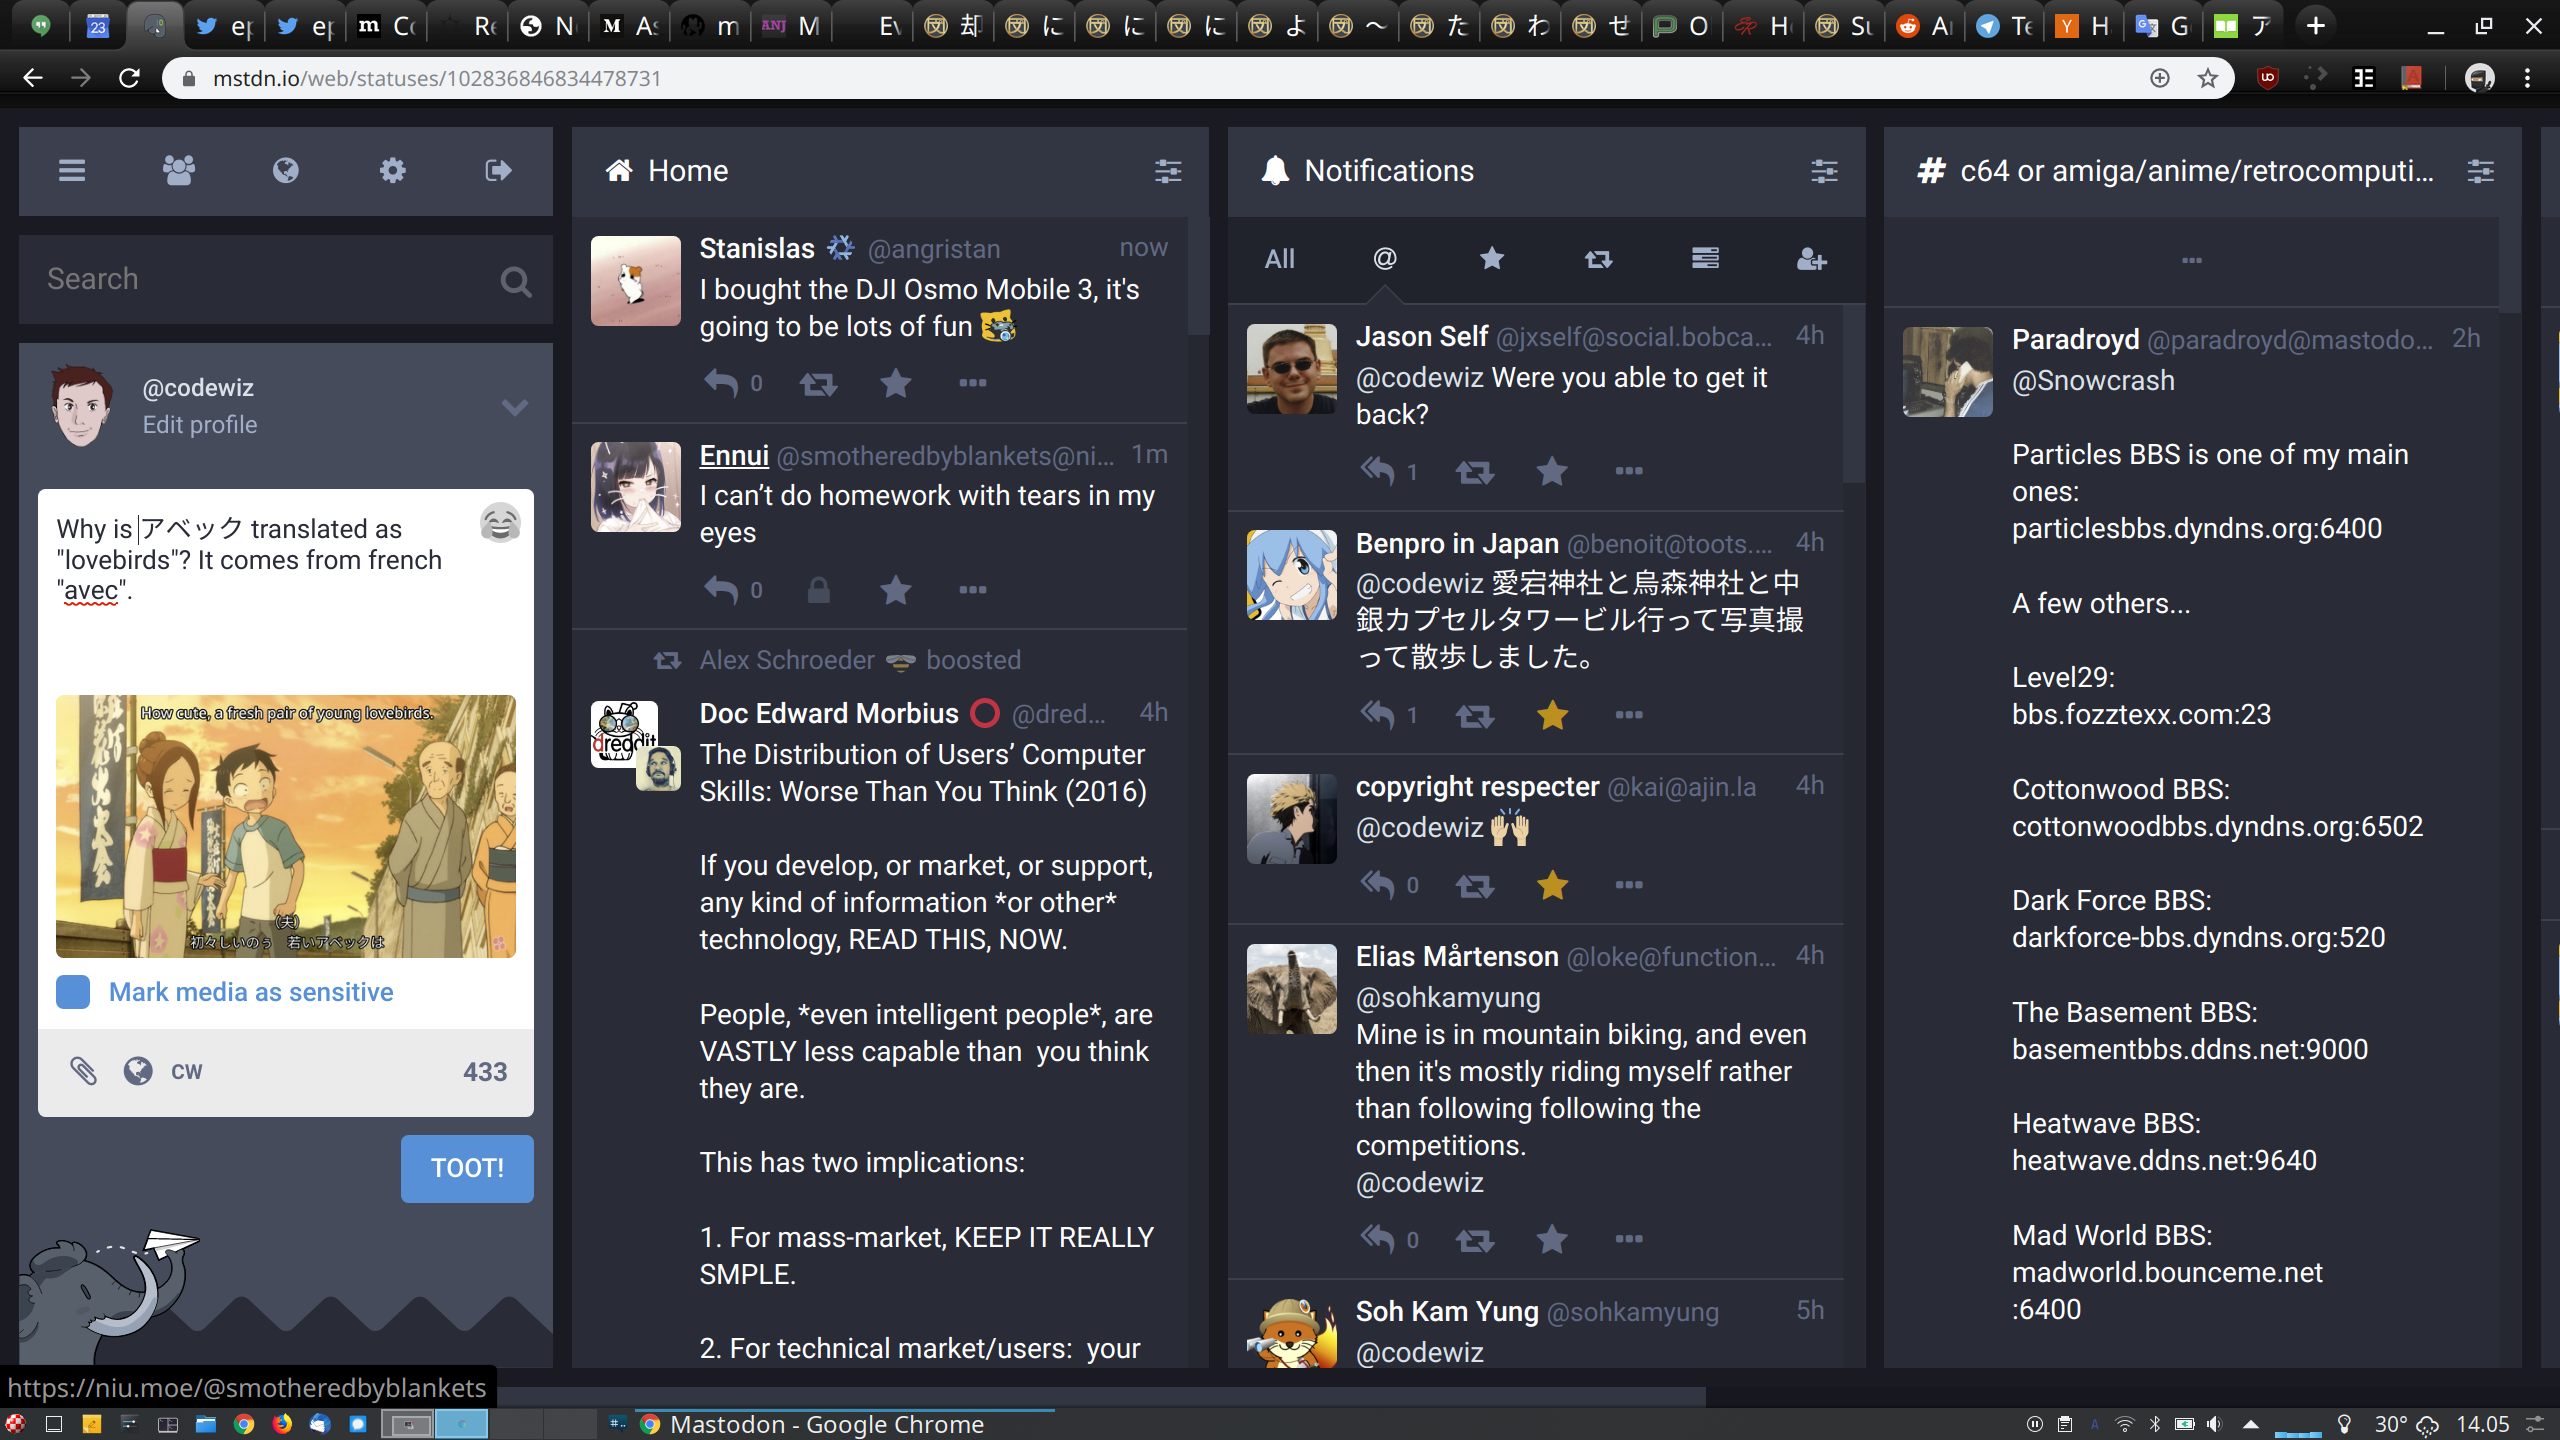Click the logout icon in navigation bar
Image resolution: width=2560 pixels, height=1440 pixels.
(498, 171)
